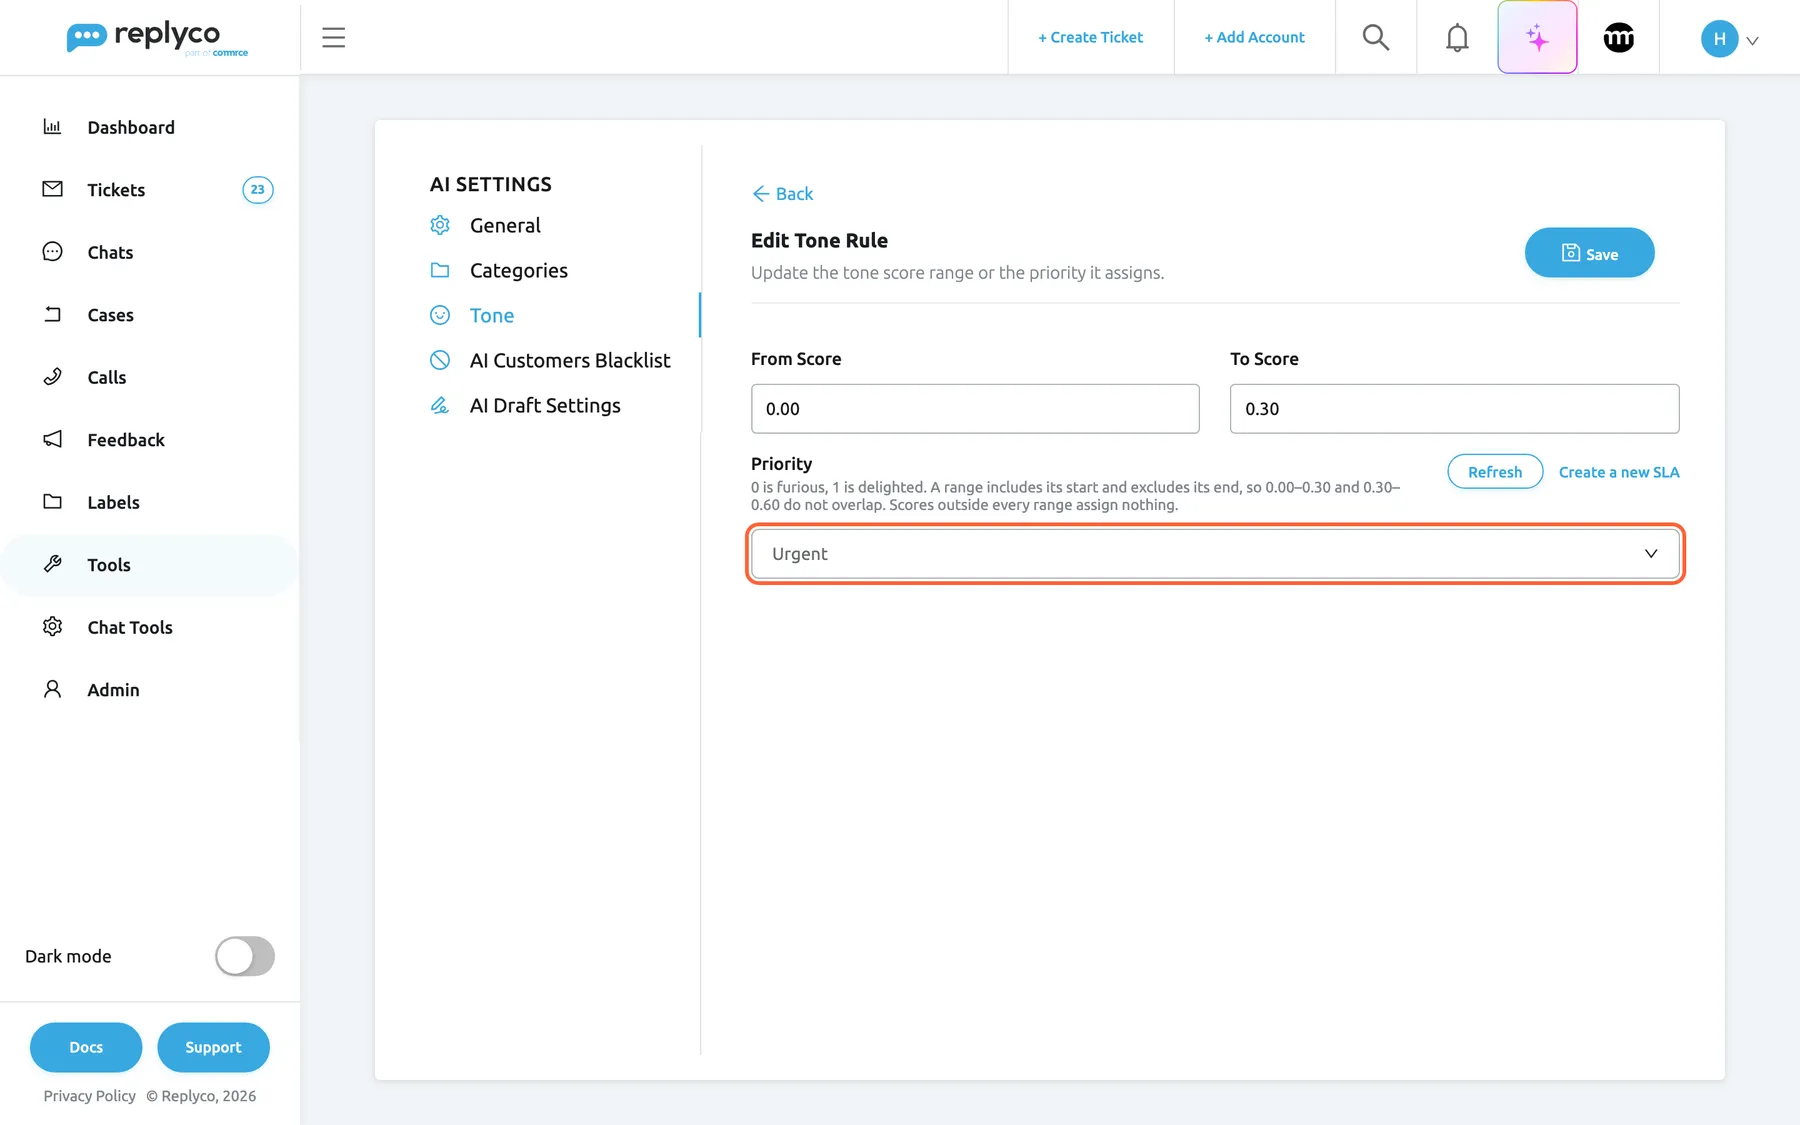Open notifications bell icon
The image size is (1800, 1125).
[x=1457, y=38]
